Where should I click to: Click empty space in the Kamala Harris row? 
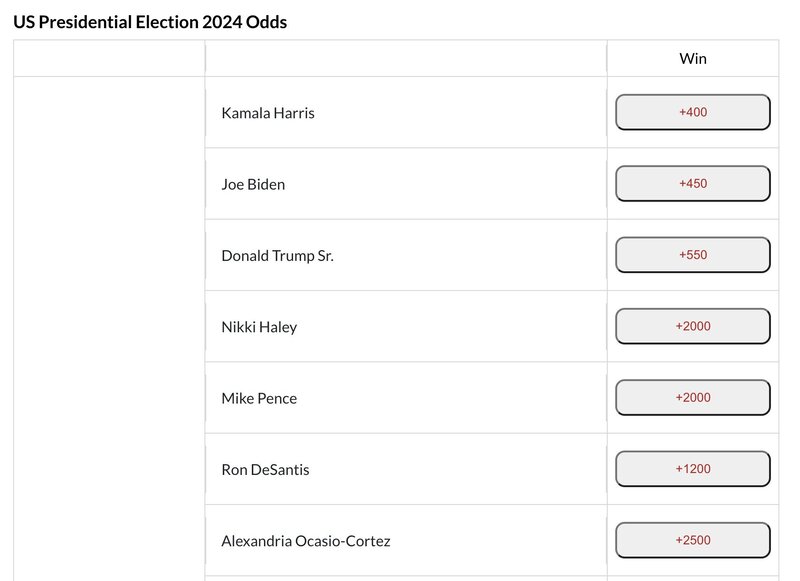click(459, 112)
